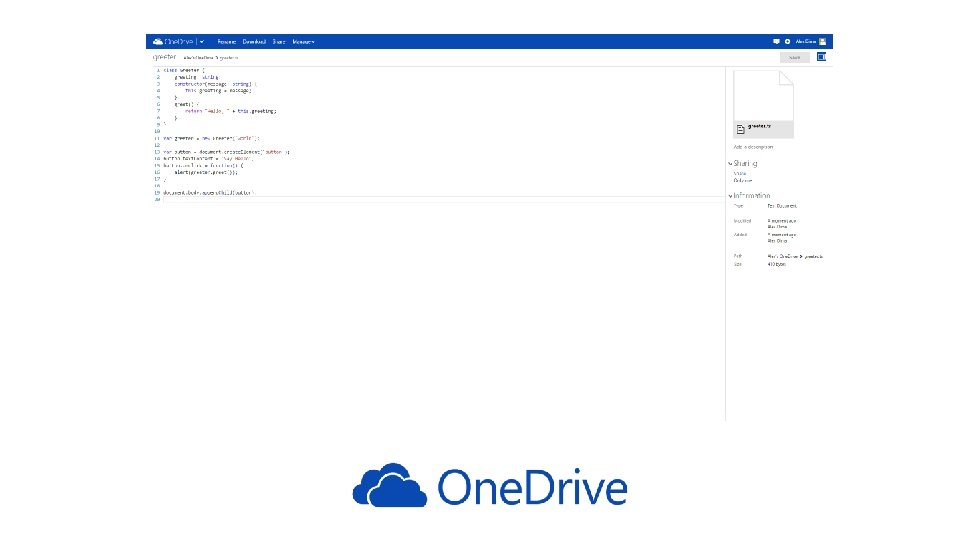Click the greeter file title

(x=164, y=57)
